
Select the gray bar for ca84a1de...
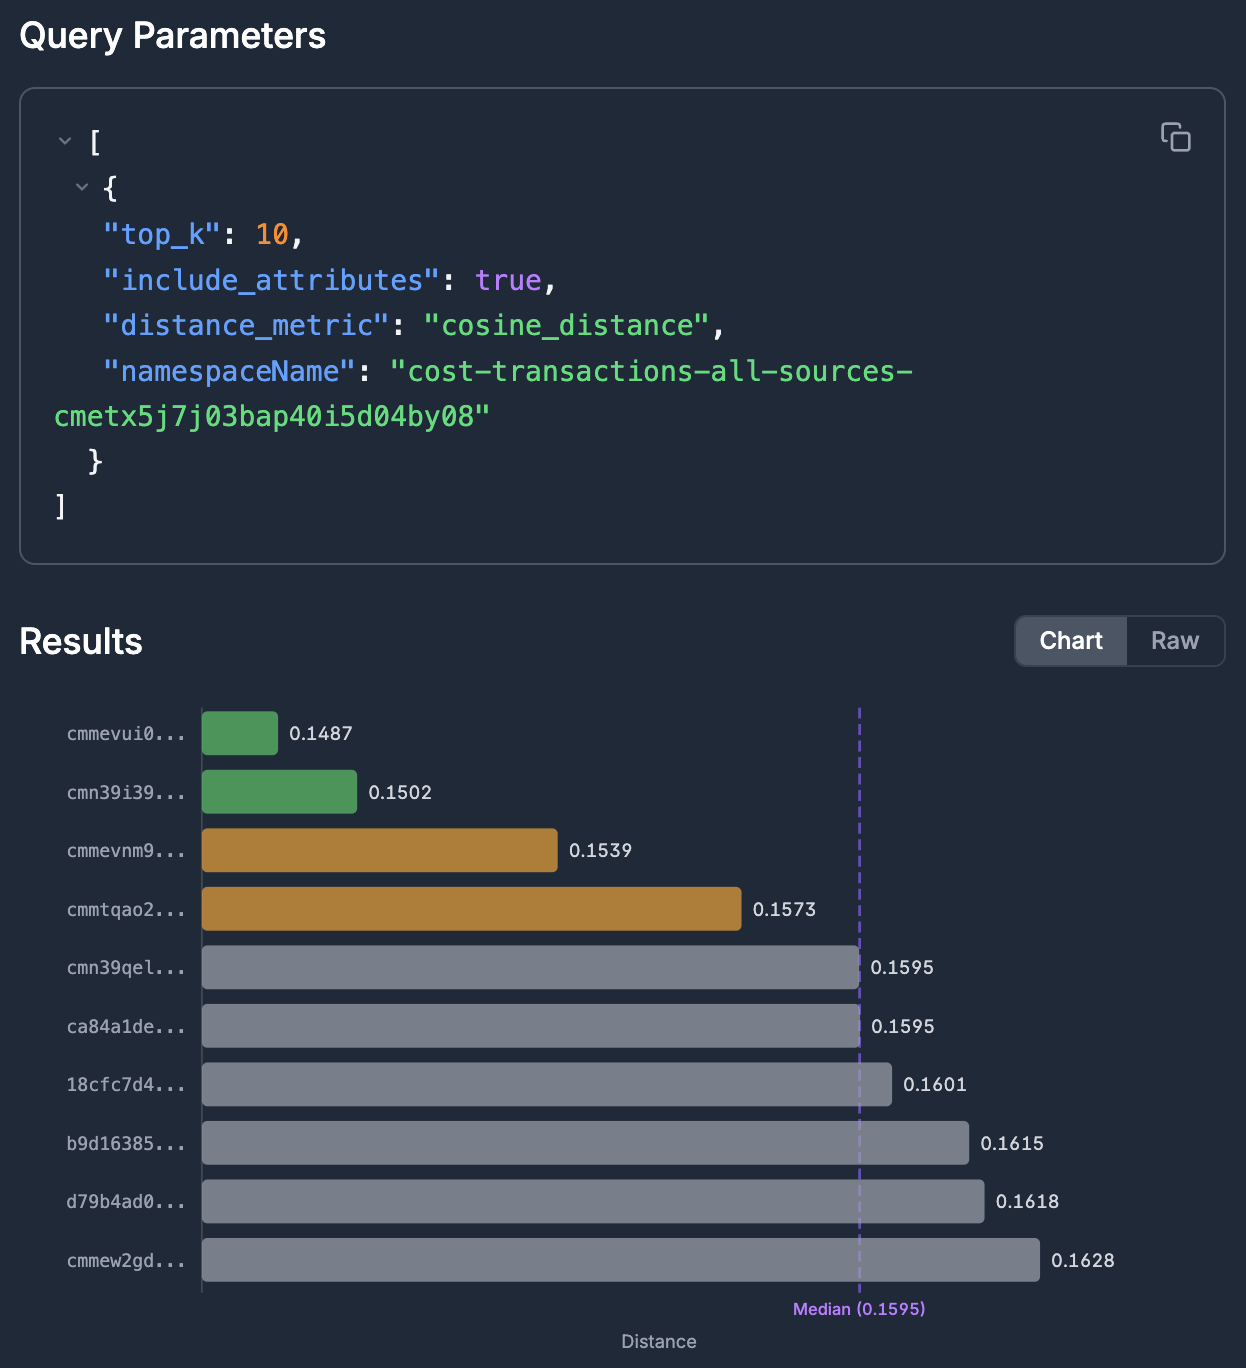[x=531, y=1026]
